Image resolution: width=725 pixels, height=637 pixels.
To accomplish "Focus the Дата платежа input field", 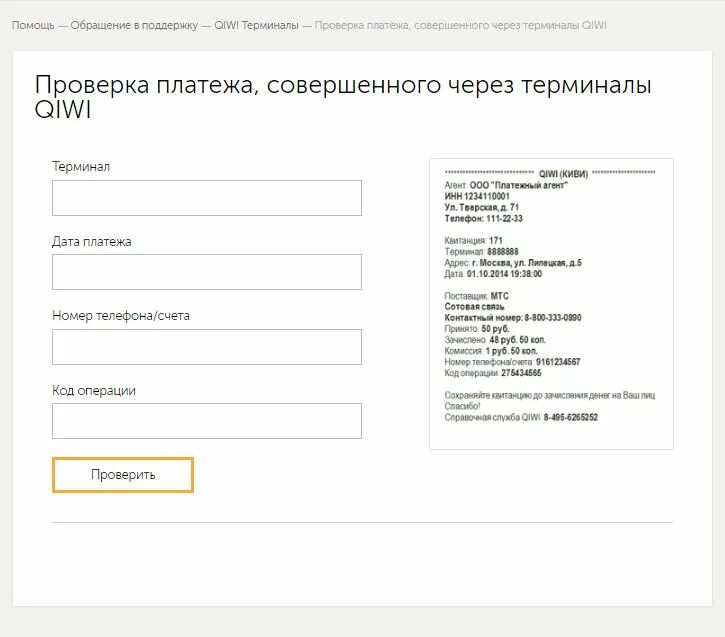I will pos(207,272).
